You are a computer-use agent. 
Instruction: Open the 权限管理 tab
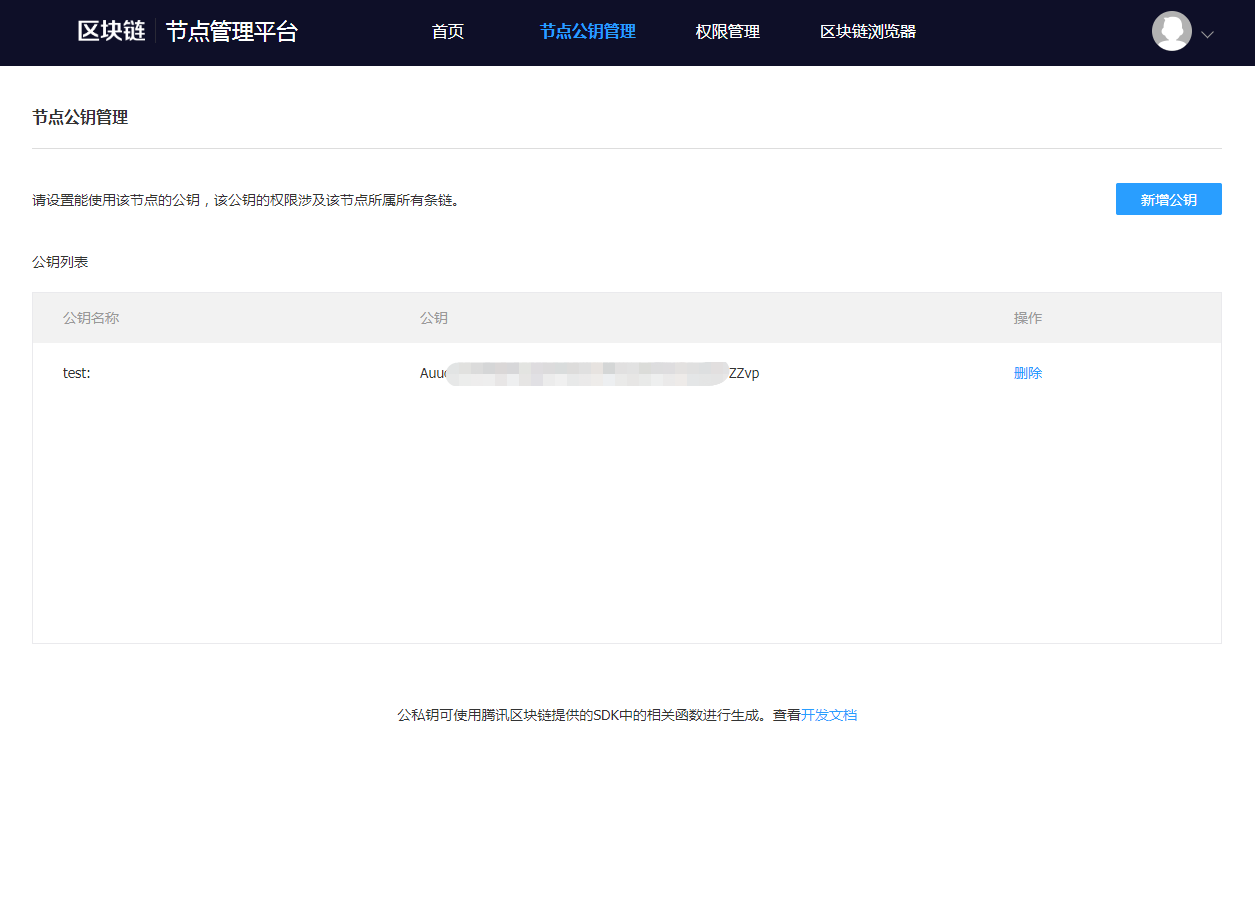click(x=727, y=32)
